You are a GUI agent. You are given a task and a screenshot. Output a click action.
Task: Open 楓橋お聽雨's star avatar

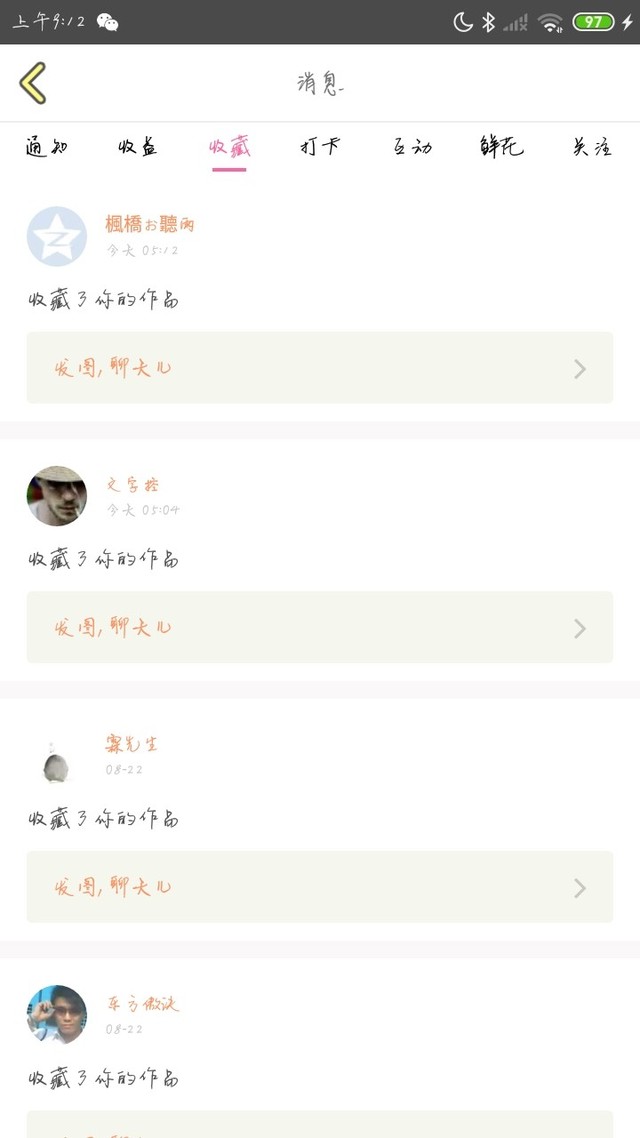pos(57,237)
